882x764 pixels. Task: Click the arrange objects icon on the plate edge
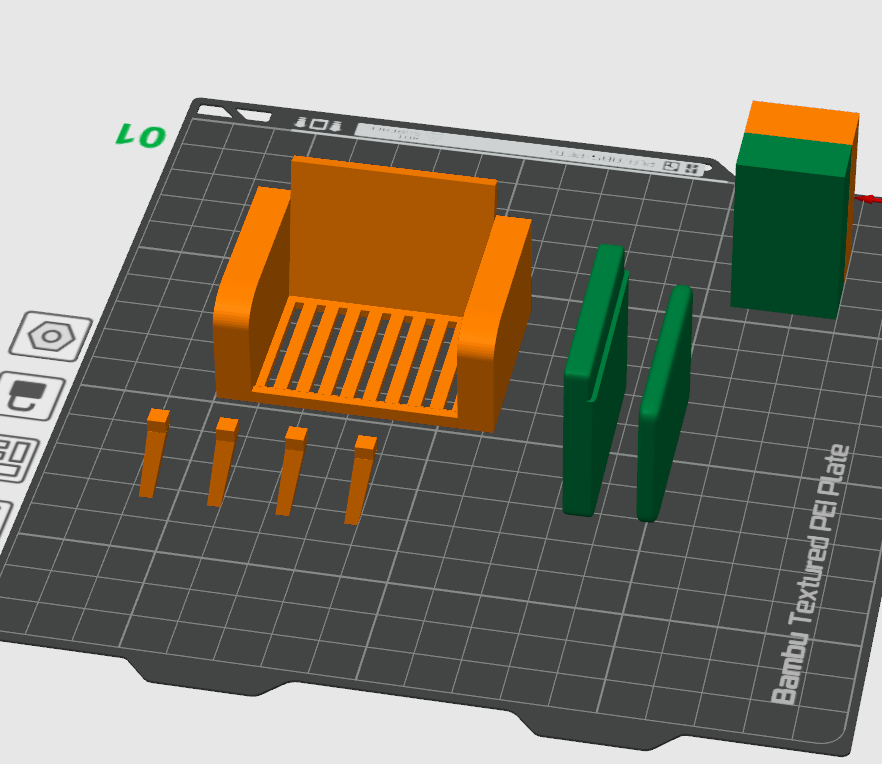pyautogui.click(x=16, y=457)
